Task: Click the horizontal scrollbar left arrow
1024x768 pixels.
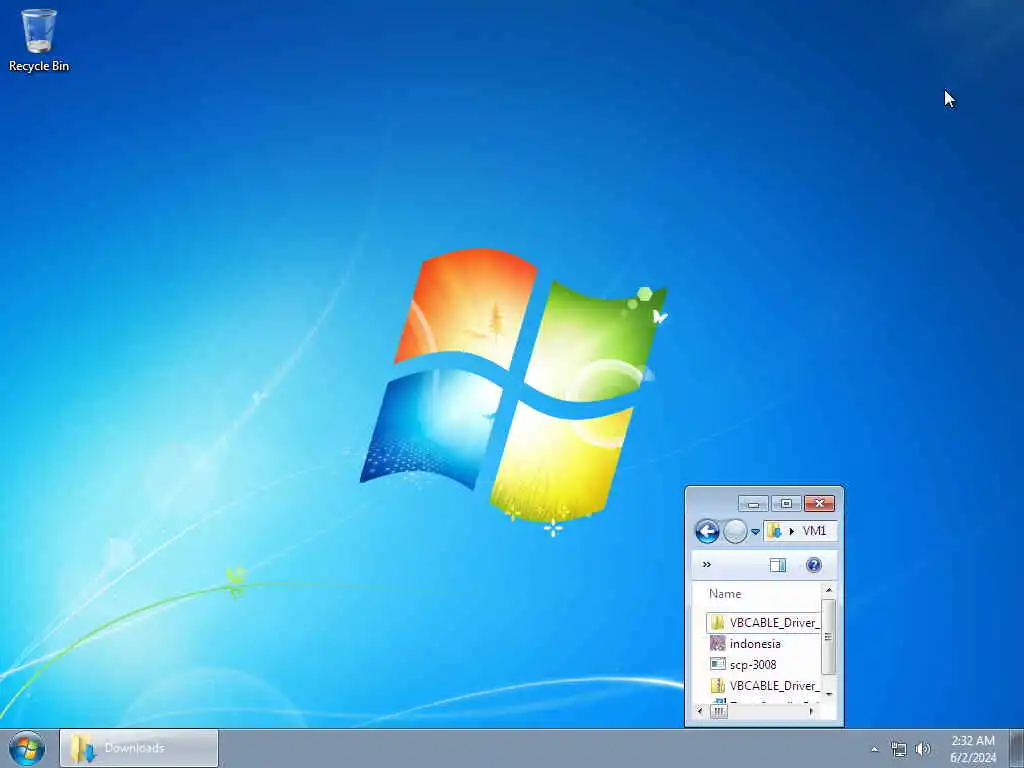Action: pos(700,711)
